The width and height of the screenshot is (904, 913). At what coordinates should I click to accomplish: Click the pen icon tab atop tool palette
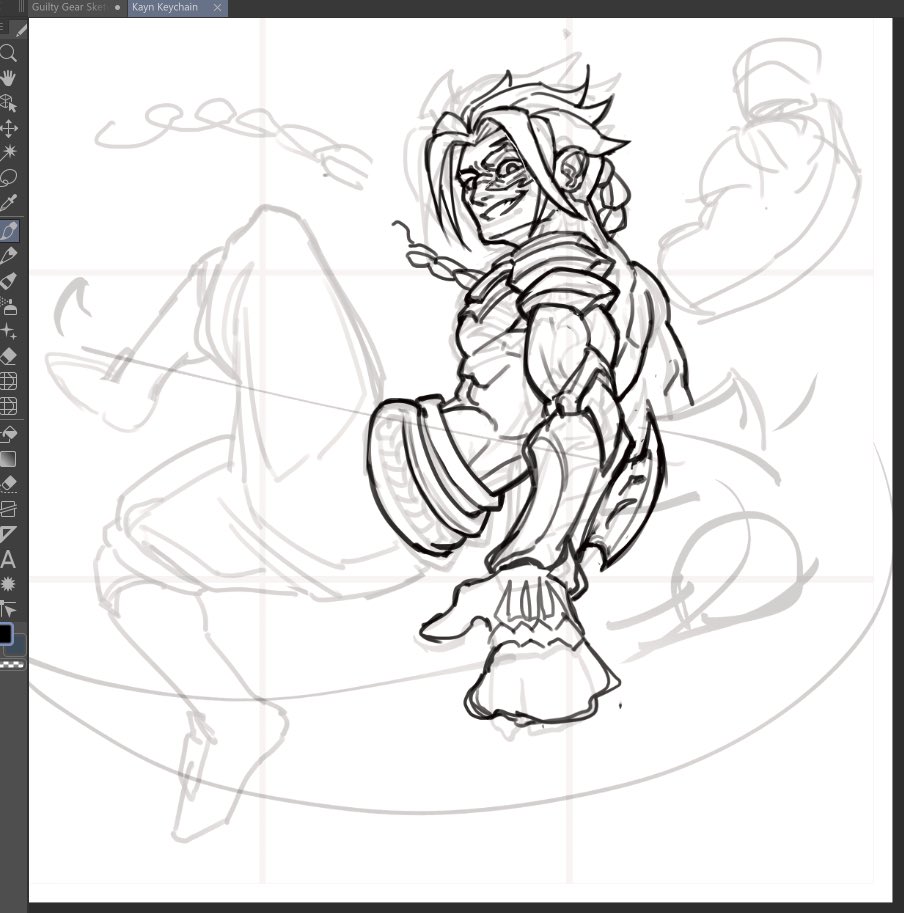click(20, 29)
